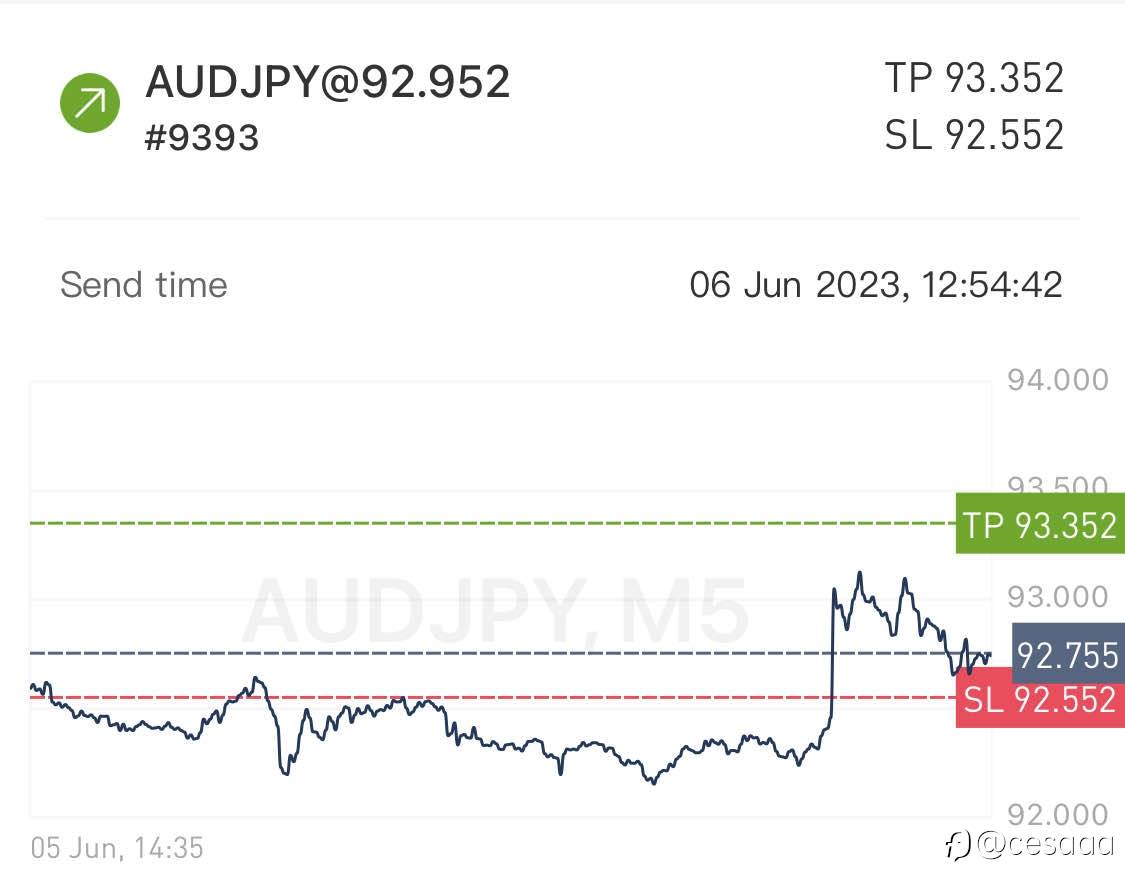Image resolution: width=1125 pixels, height=893 pixels.
Task: Click the SL 92.552 value in header
Action: (973, 135)
